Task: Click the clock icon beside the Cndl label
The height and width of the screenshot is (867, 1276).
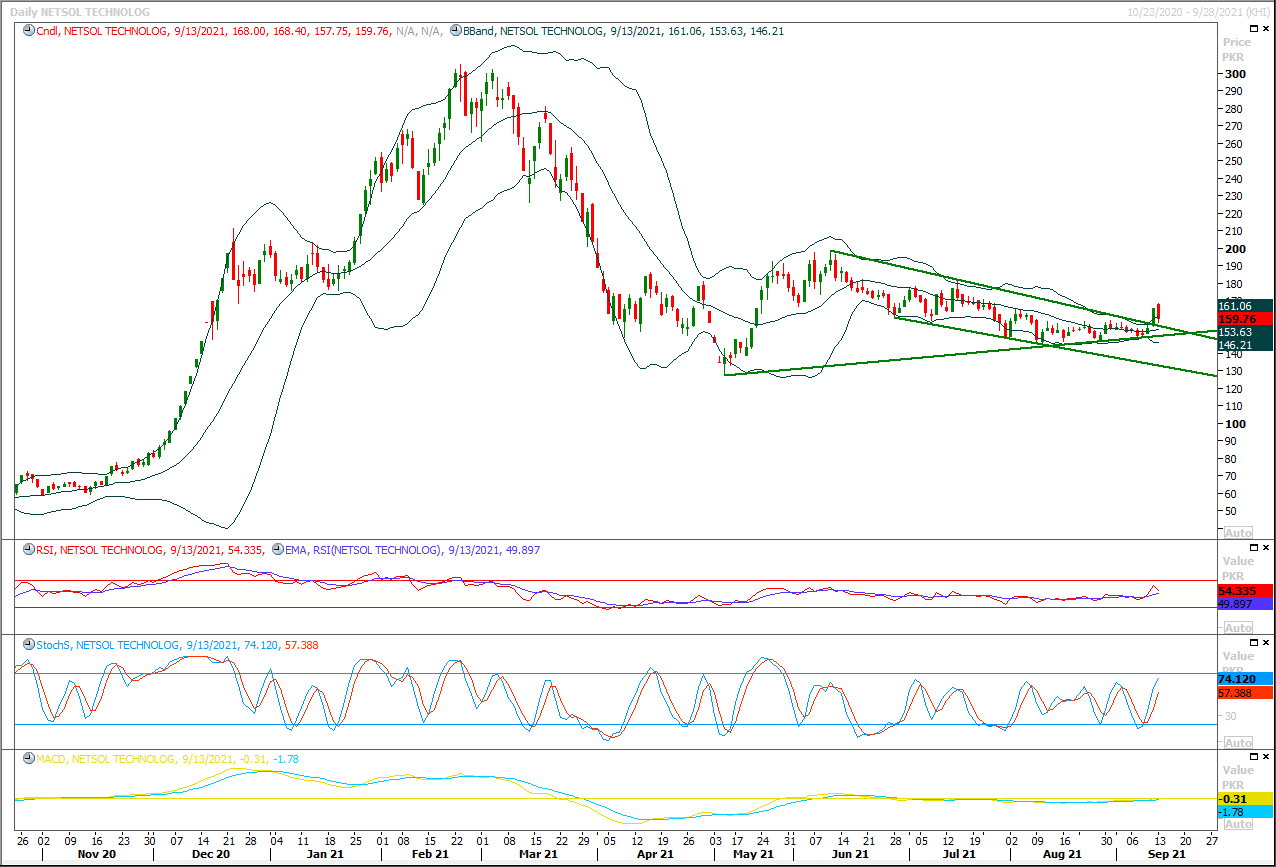Action: click(x=28, y=31)
